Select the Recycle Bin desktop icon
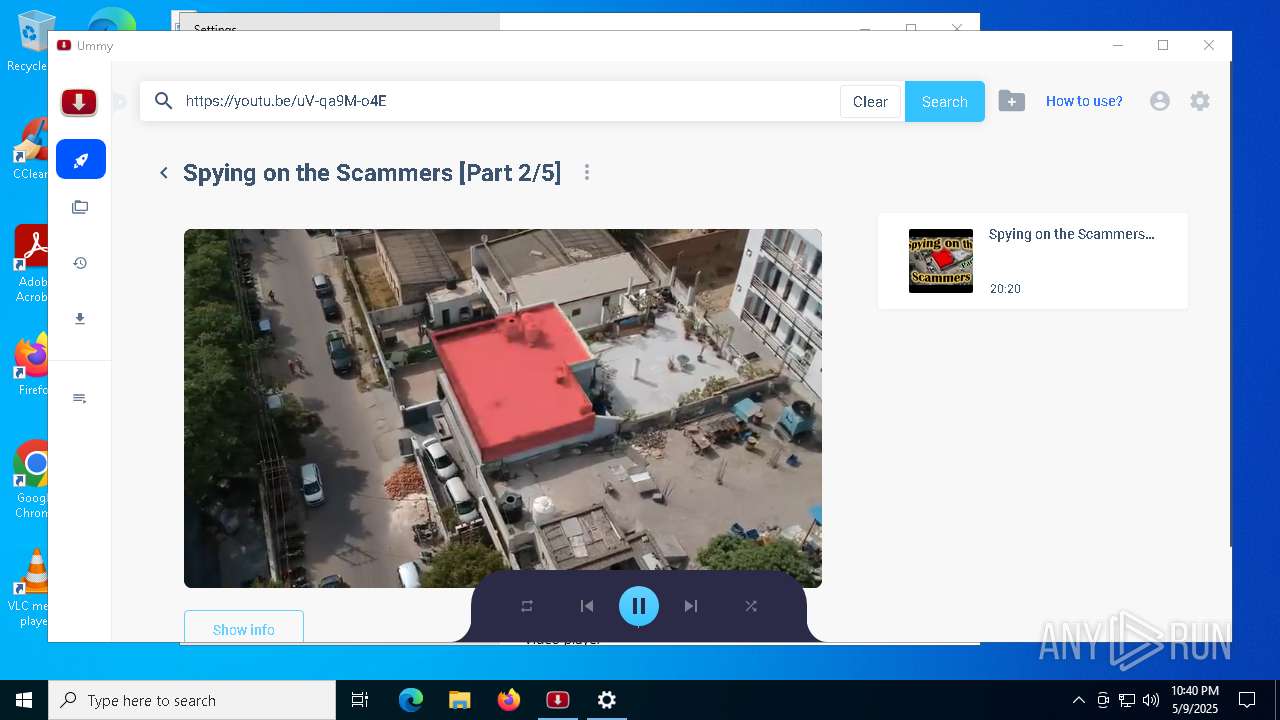Screen dimensions: 1280x720 pos(30,43)
